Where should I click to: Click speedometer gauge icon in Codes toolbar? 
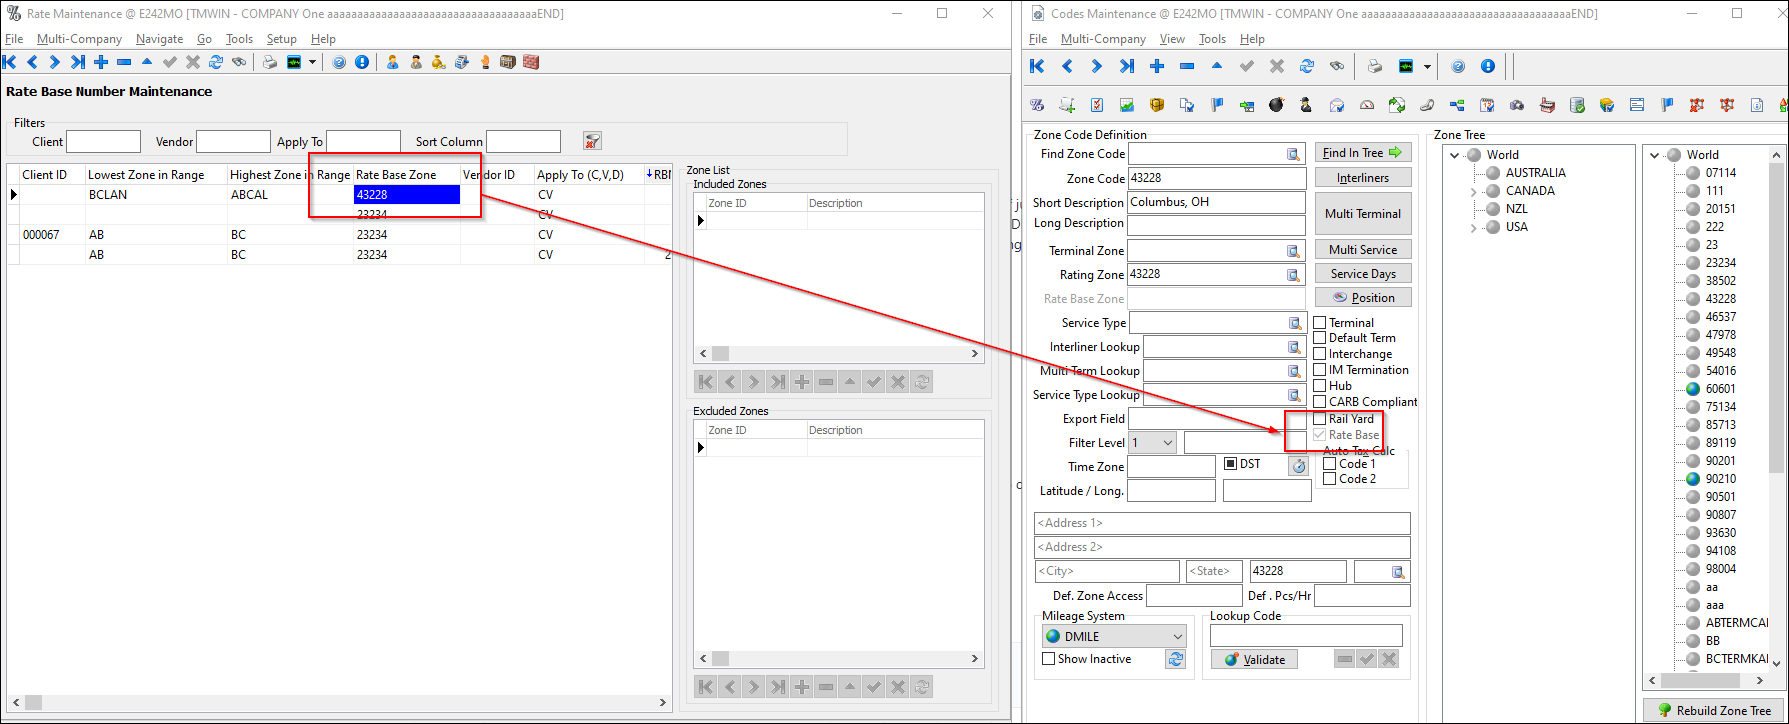coord(1367,105)
